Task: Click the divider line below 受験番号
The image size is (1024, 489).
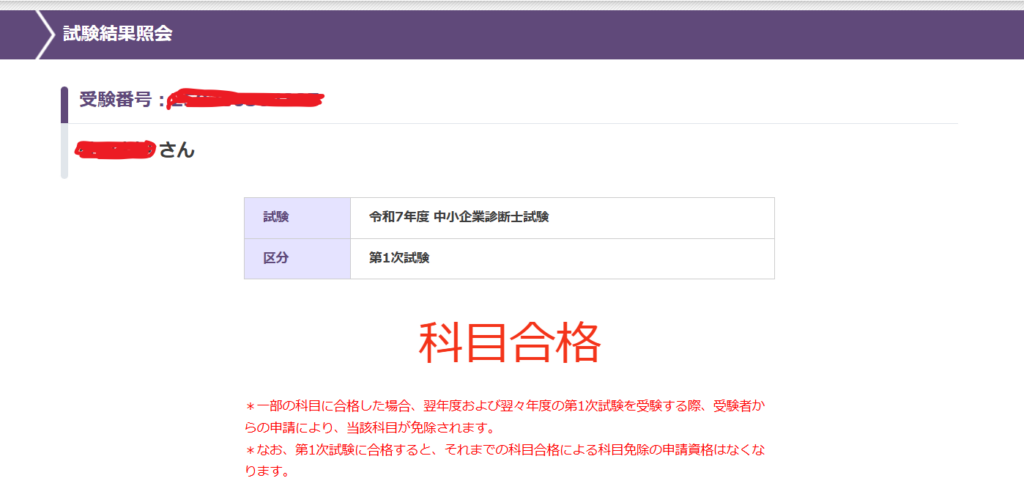Action: pos(600,123)
